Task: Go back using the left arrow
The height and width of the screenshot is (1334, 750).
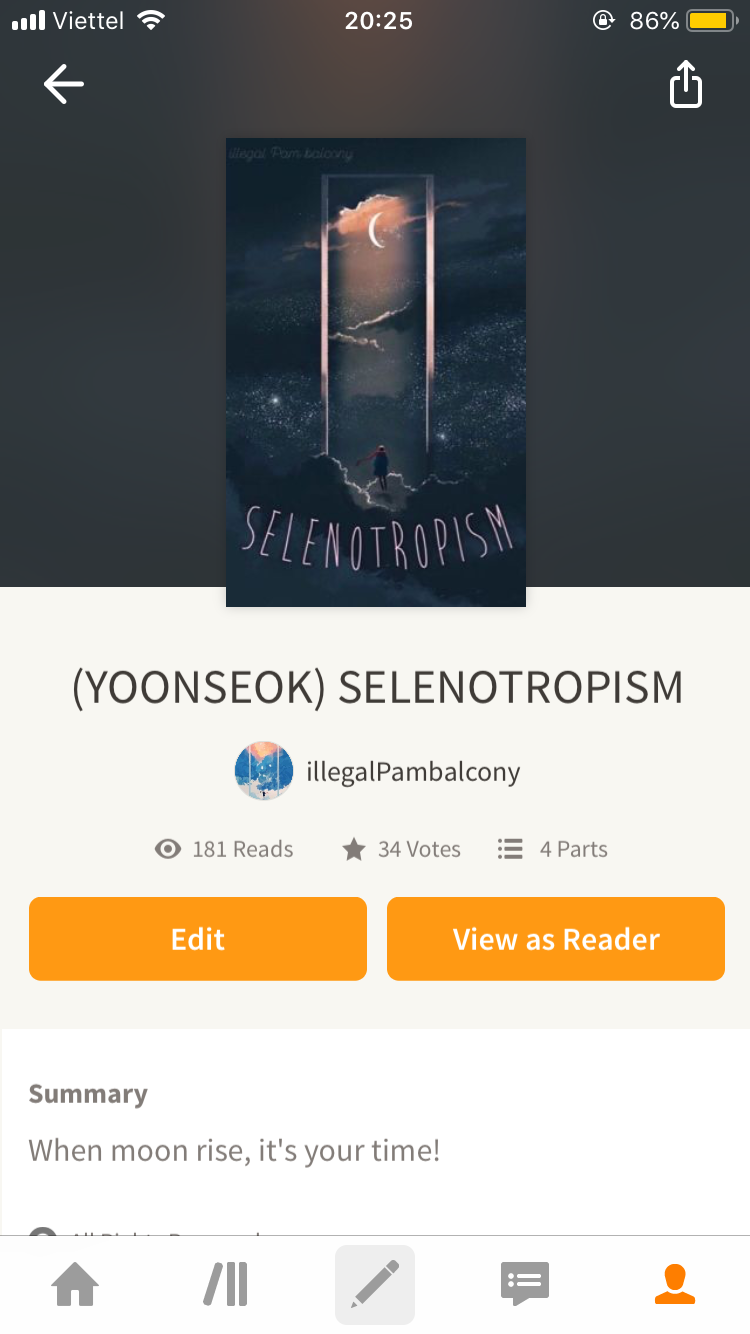Action: tap(64, 85)
